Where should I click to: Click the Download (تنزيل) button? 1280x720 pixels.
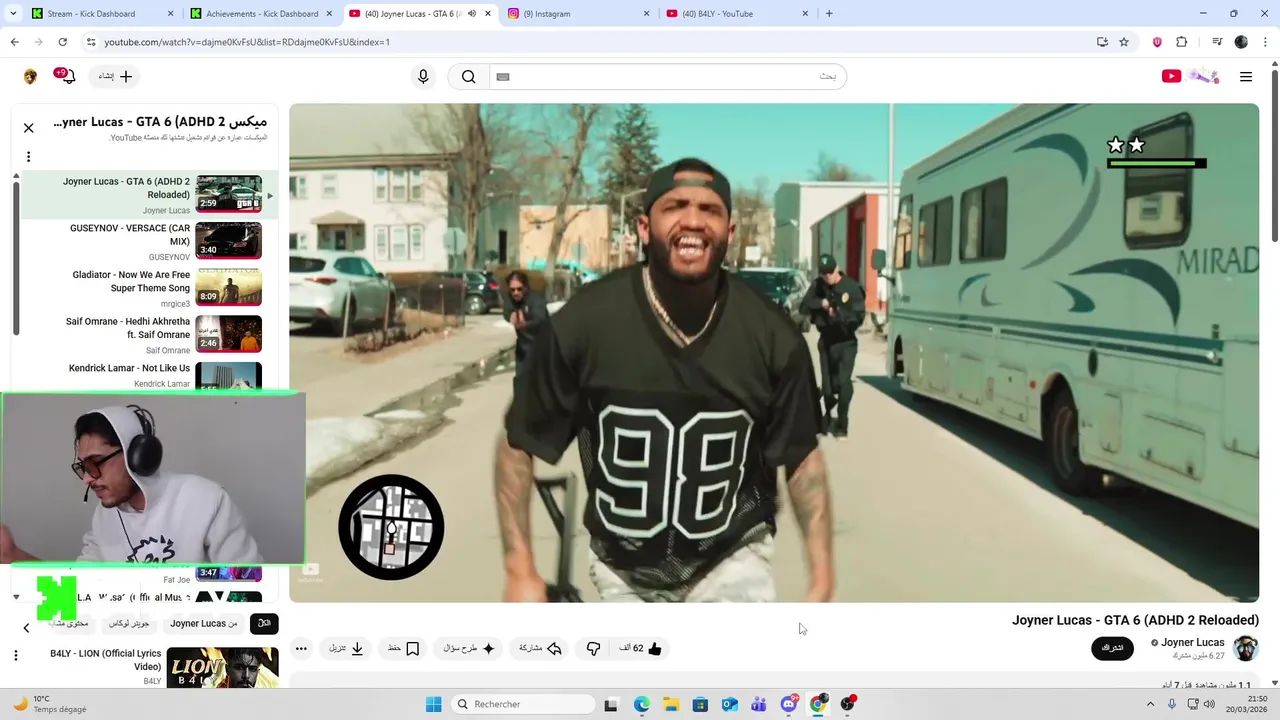click(x=346, y=648)
